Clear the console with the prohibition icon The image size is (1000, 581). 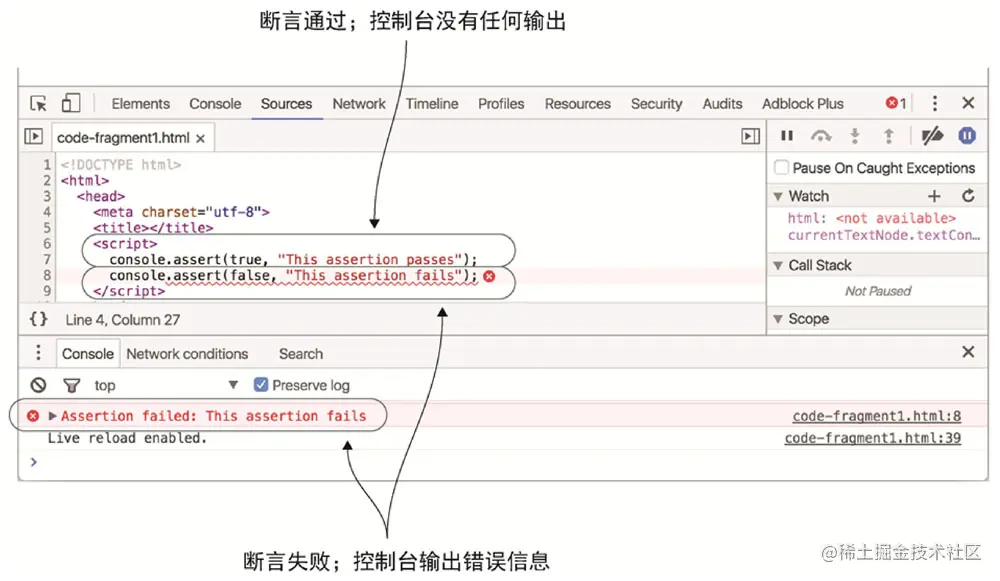pyautogui.click(x=39, y=385)
